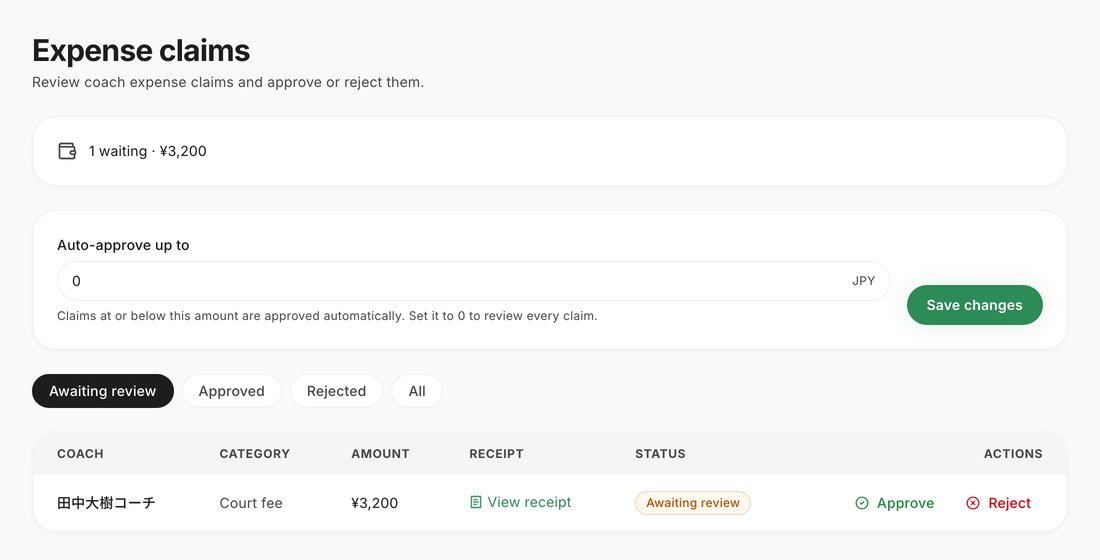Click the auto-approve helper text below the field
This screenshot has height=560, width=1100.
point(327,316)
